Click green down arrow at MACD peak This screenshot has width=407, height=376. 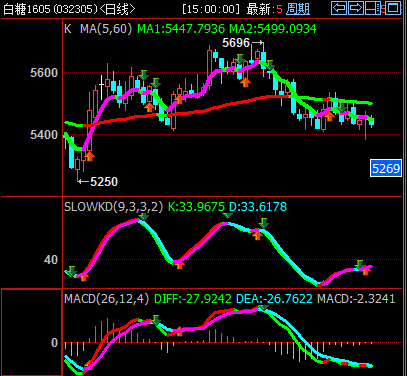(x=263, y=308)
